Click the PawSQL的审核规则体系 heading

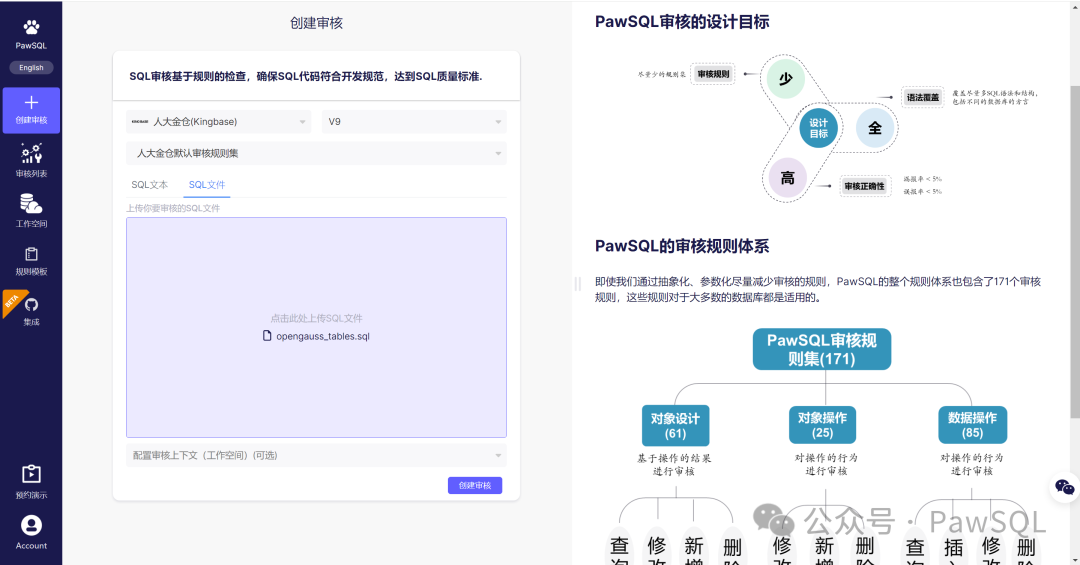[682, 246]
